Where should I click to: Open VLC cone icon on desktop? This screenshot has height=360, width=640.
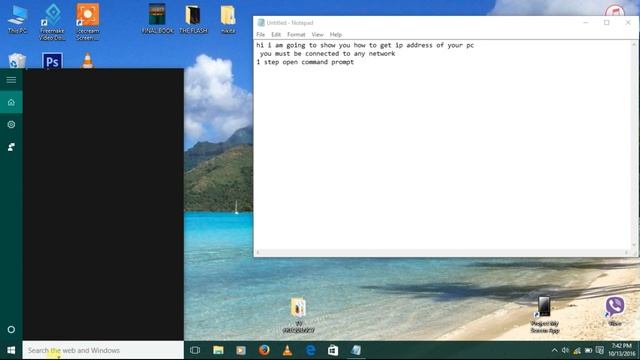[x=87, y=61]
